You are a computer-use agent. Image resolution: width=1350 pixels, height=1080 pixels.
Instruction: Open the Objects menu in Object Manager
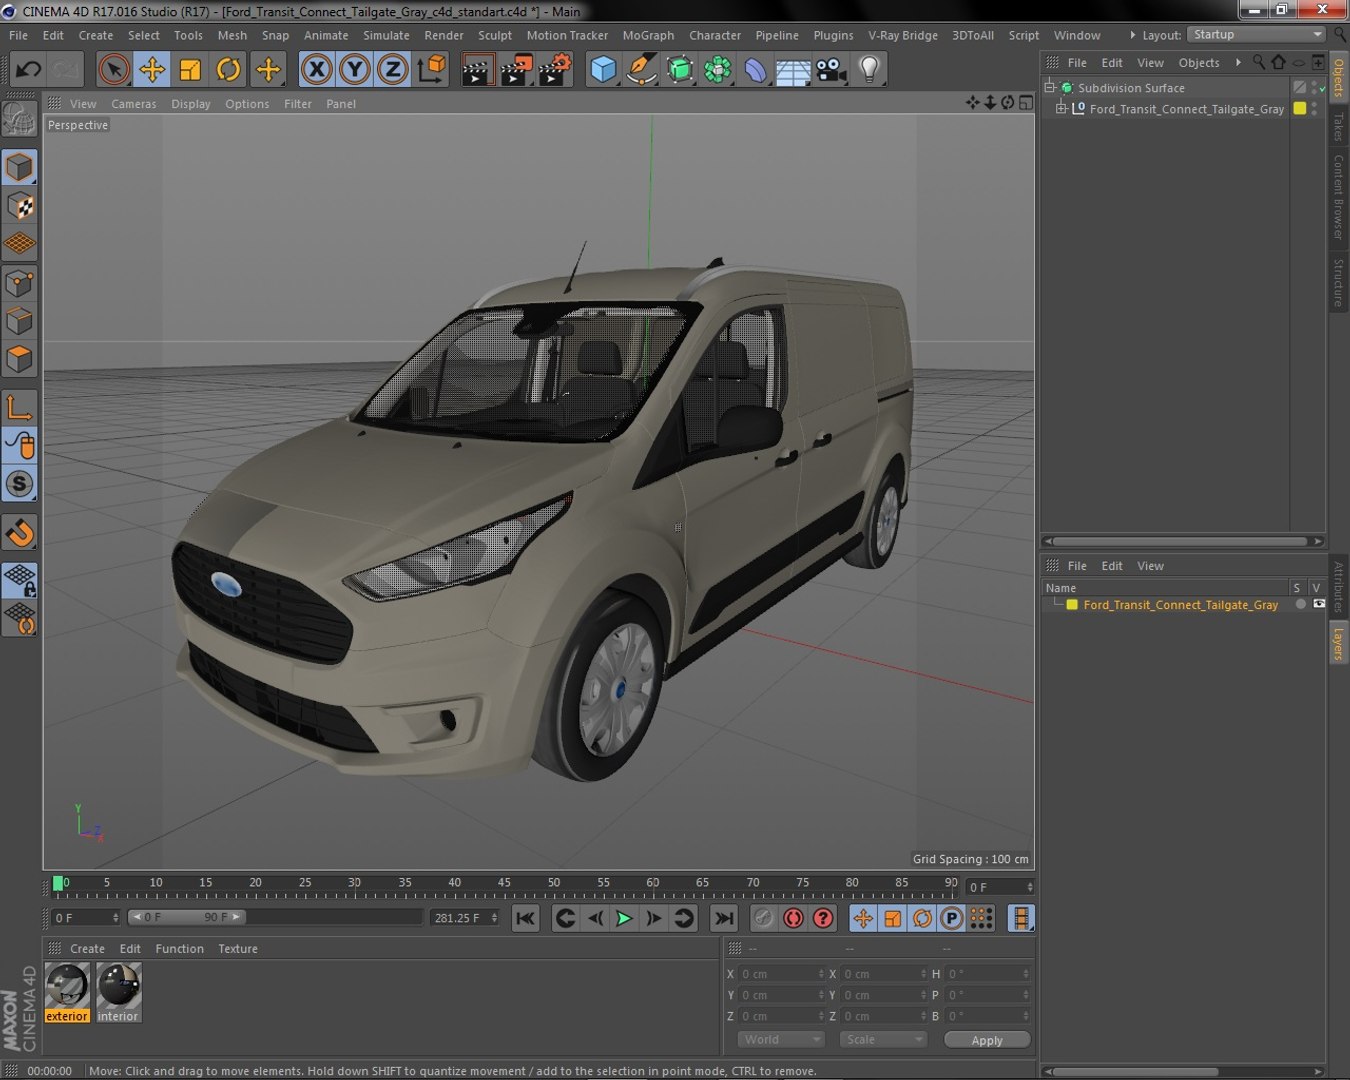pos(1199,63)
